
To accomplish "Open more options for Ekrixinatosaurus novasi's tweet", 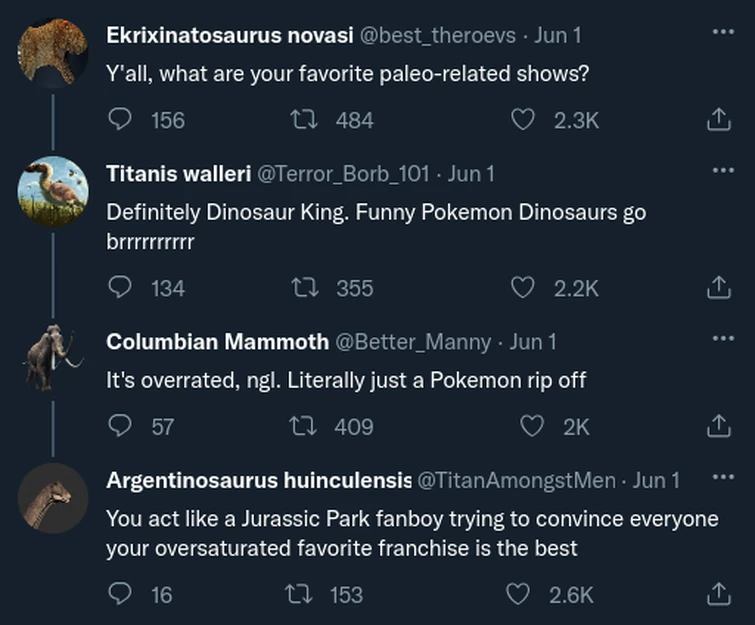I will [x=722, y=32].
